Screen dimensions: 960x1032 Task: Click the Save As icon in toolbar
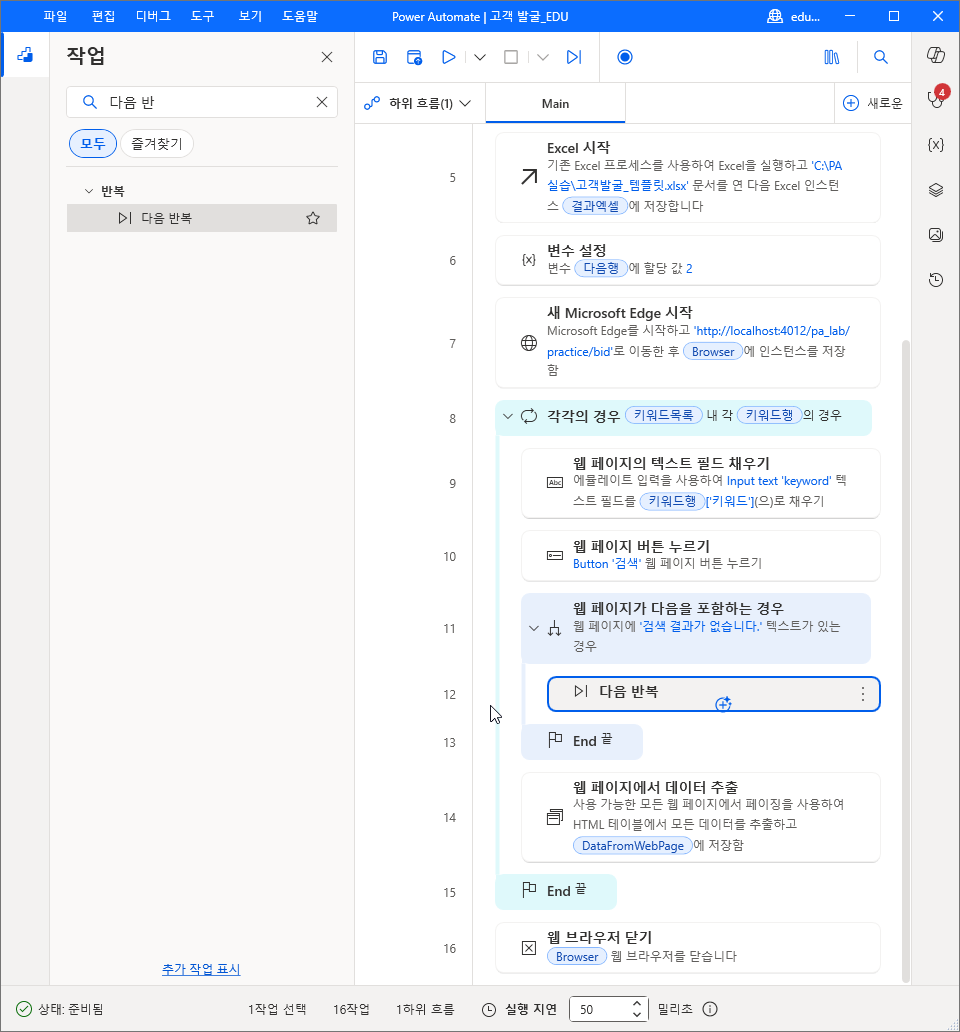pyautogui.click(x=414, y=57)
